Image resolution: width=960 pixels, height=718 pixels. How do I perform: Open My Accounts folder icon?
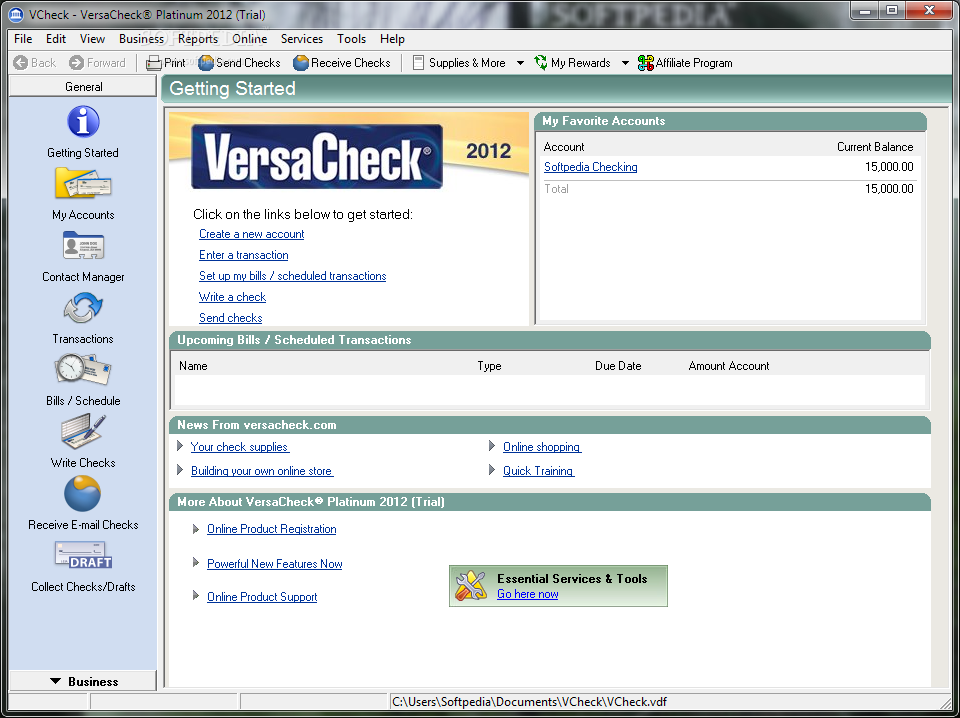pos(83,183)
